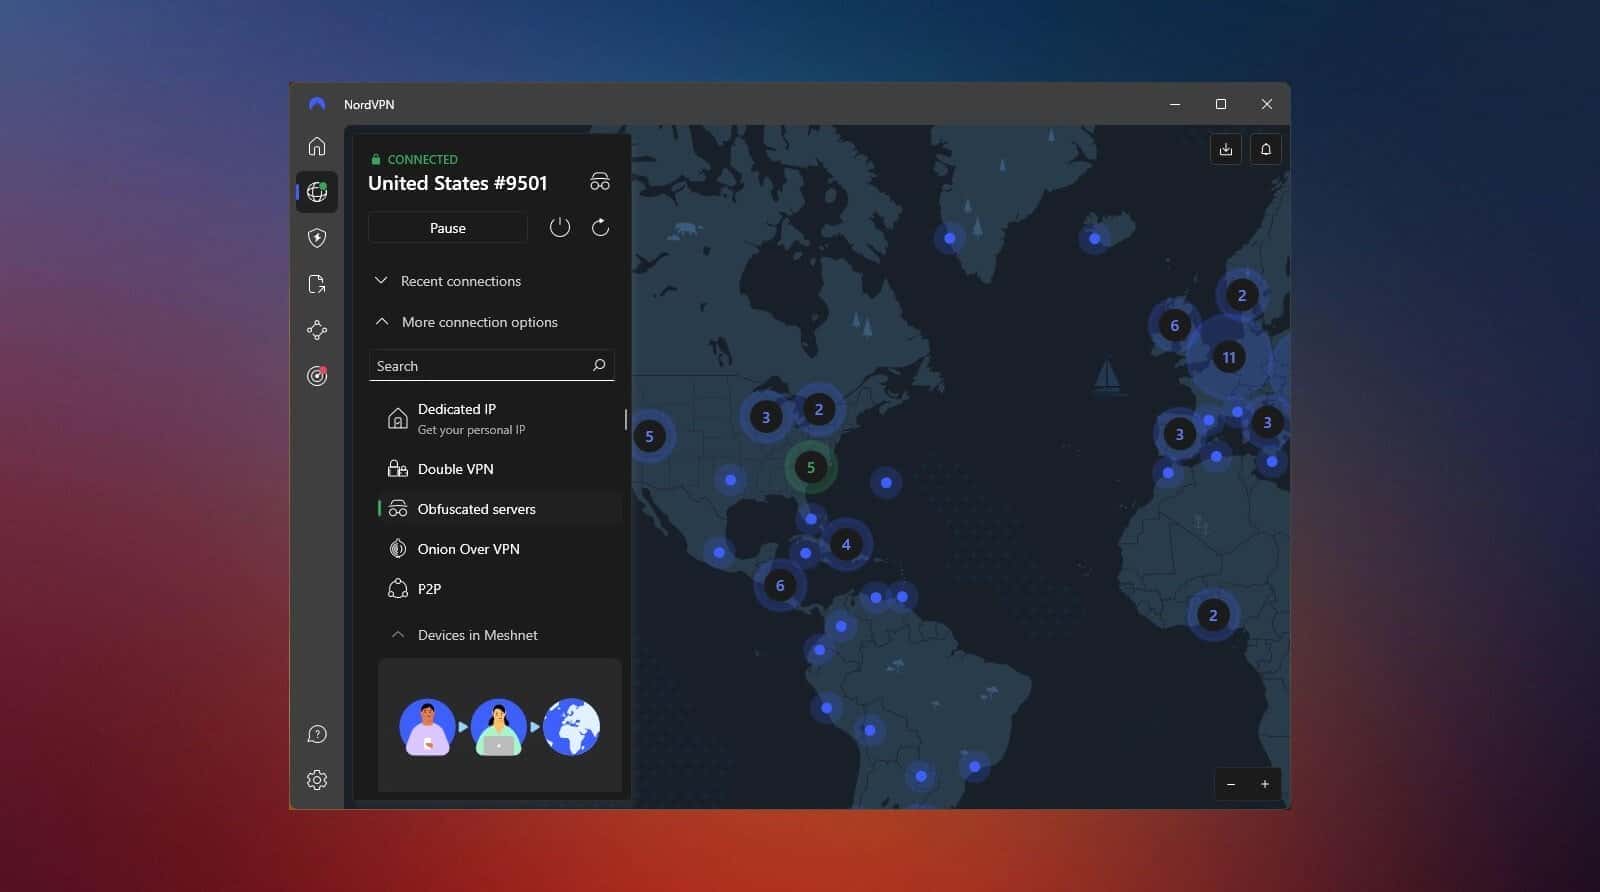Open the VPN globe icon in sidebar
Viewport: 1600px width, 892px height.
coord(317,192)
